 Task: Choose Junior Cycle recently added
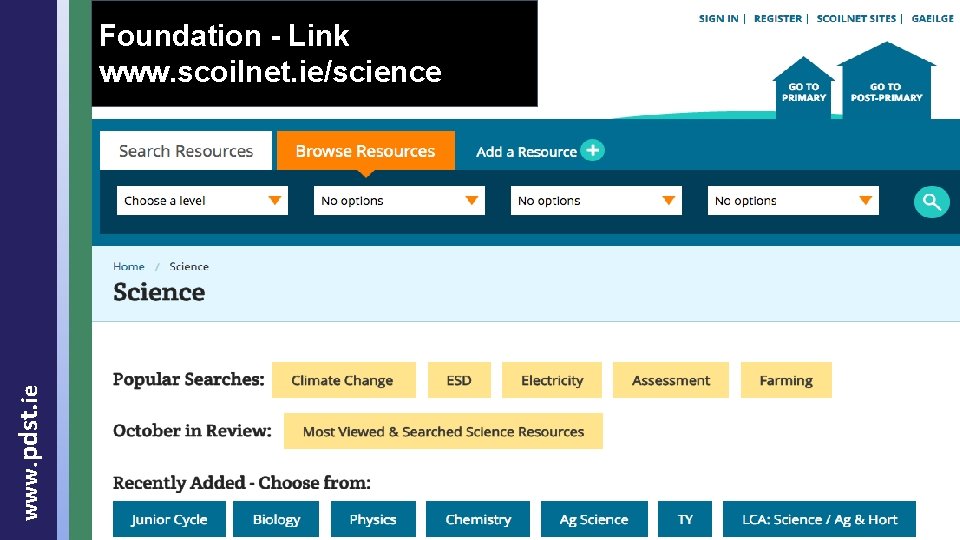[169, 519]
